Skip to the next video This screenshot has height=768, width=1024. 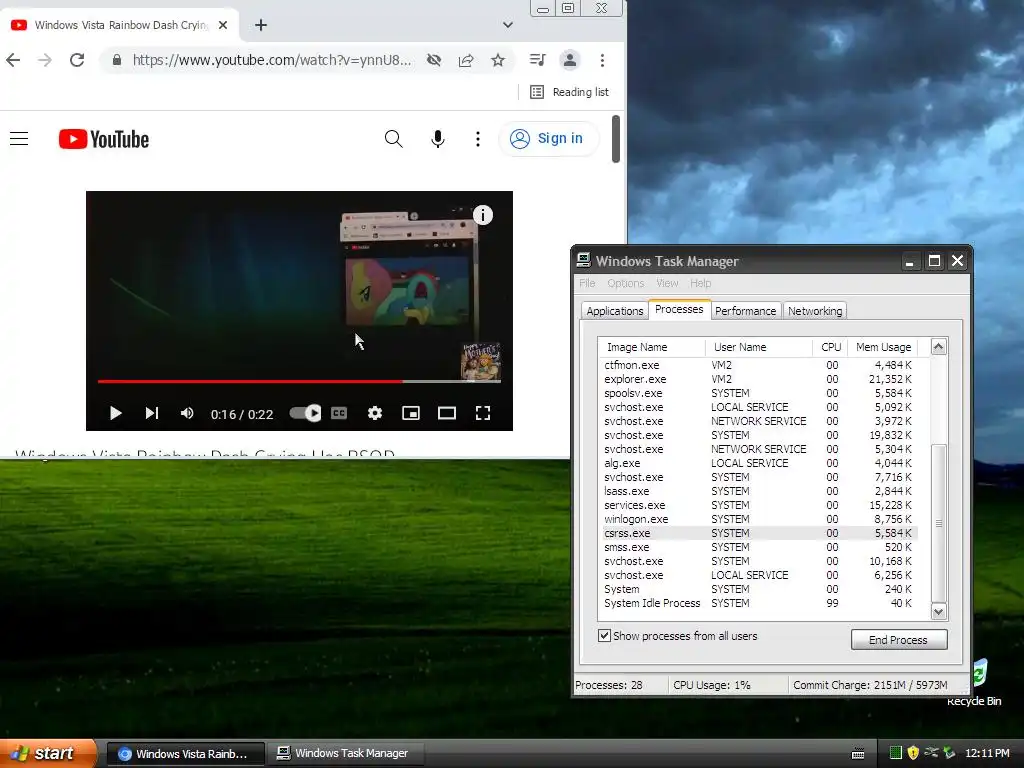coord(152,413)
